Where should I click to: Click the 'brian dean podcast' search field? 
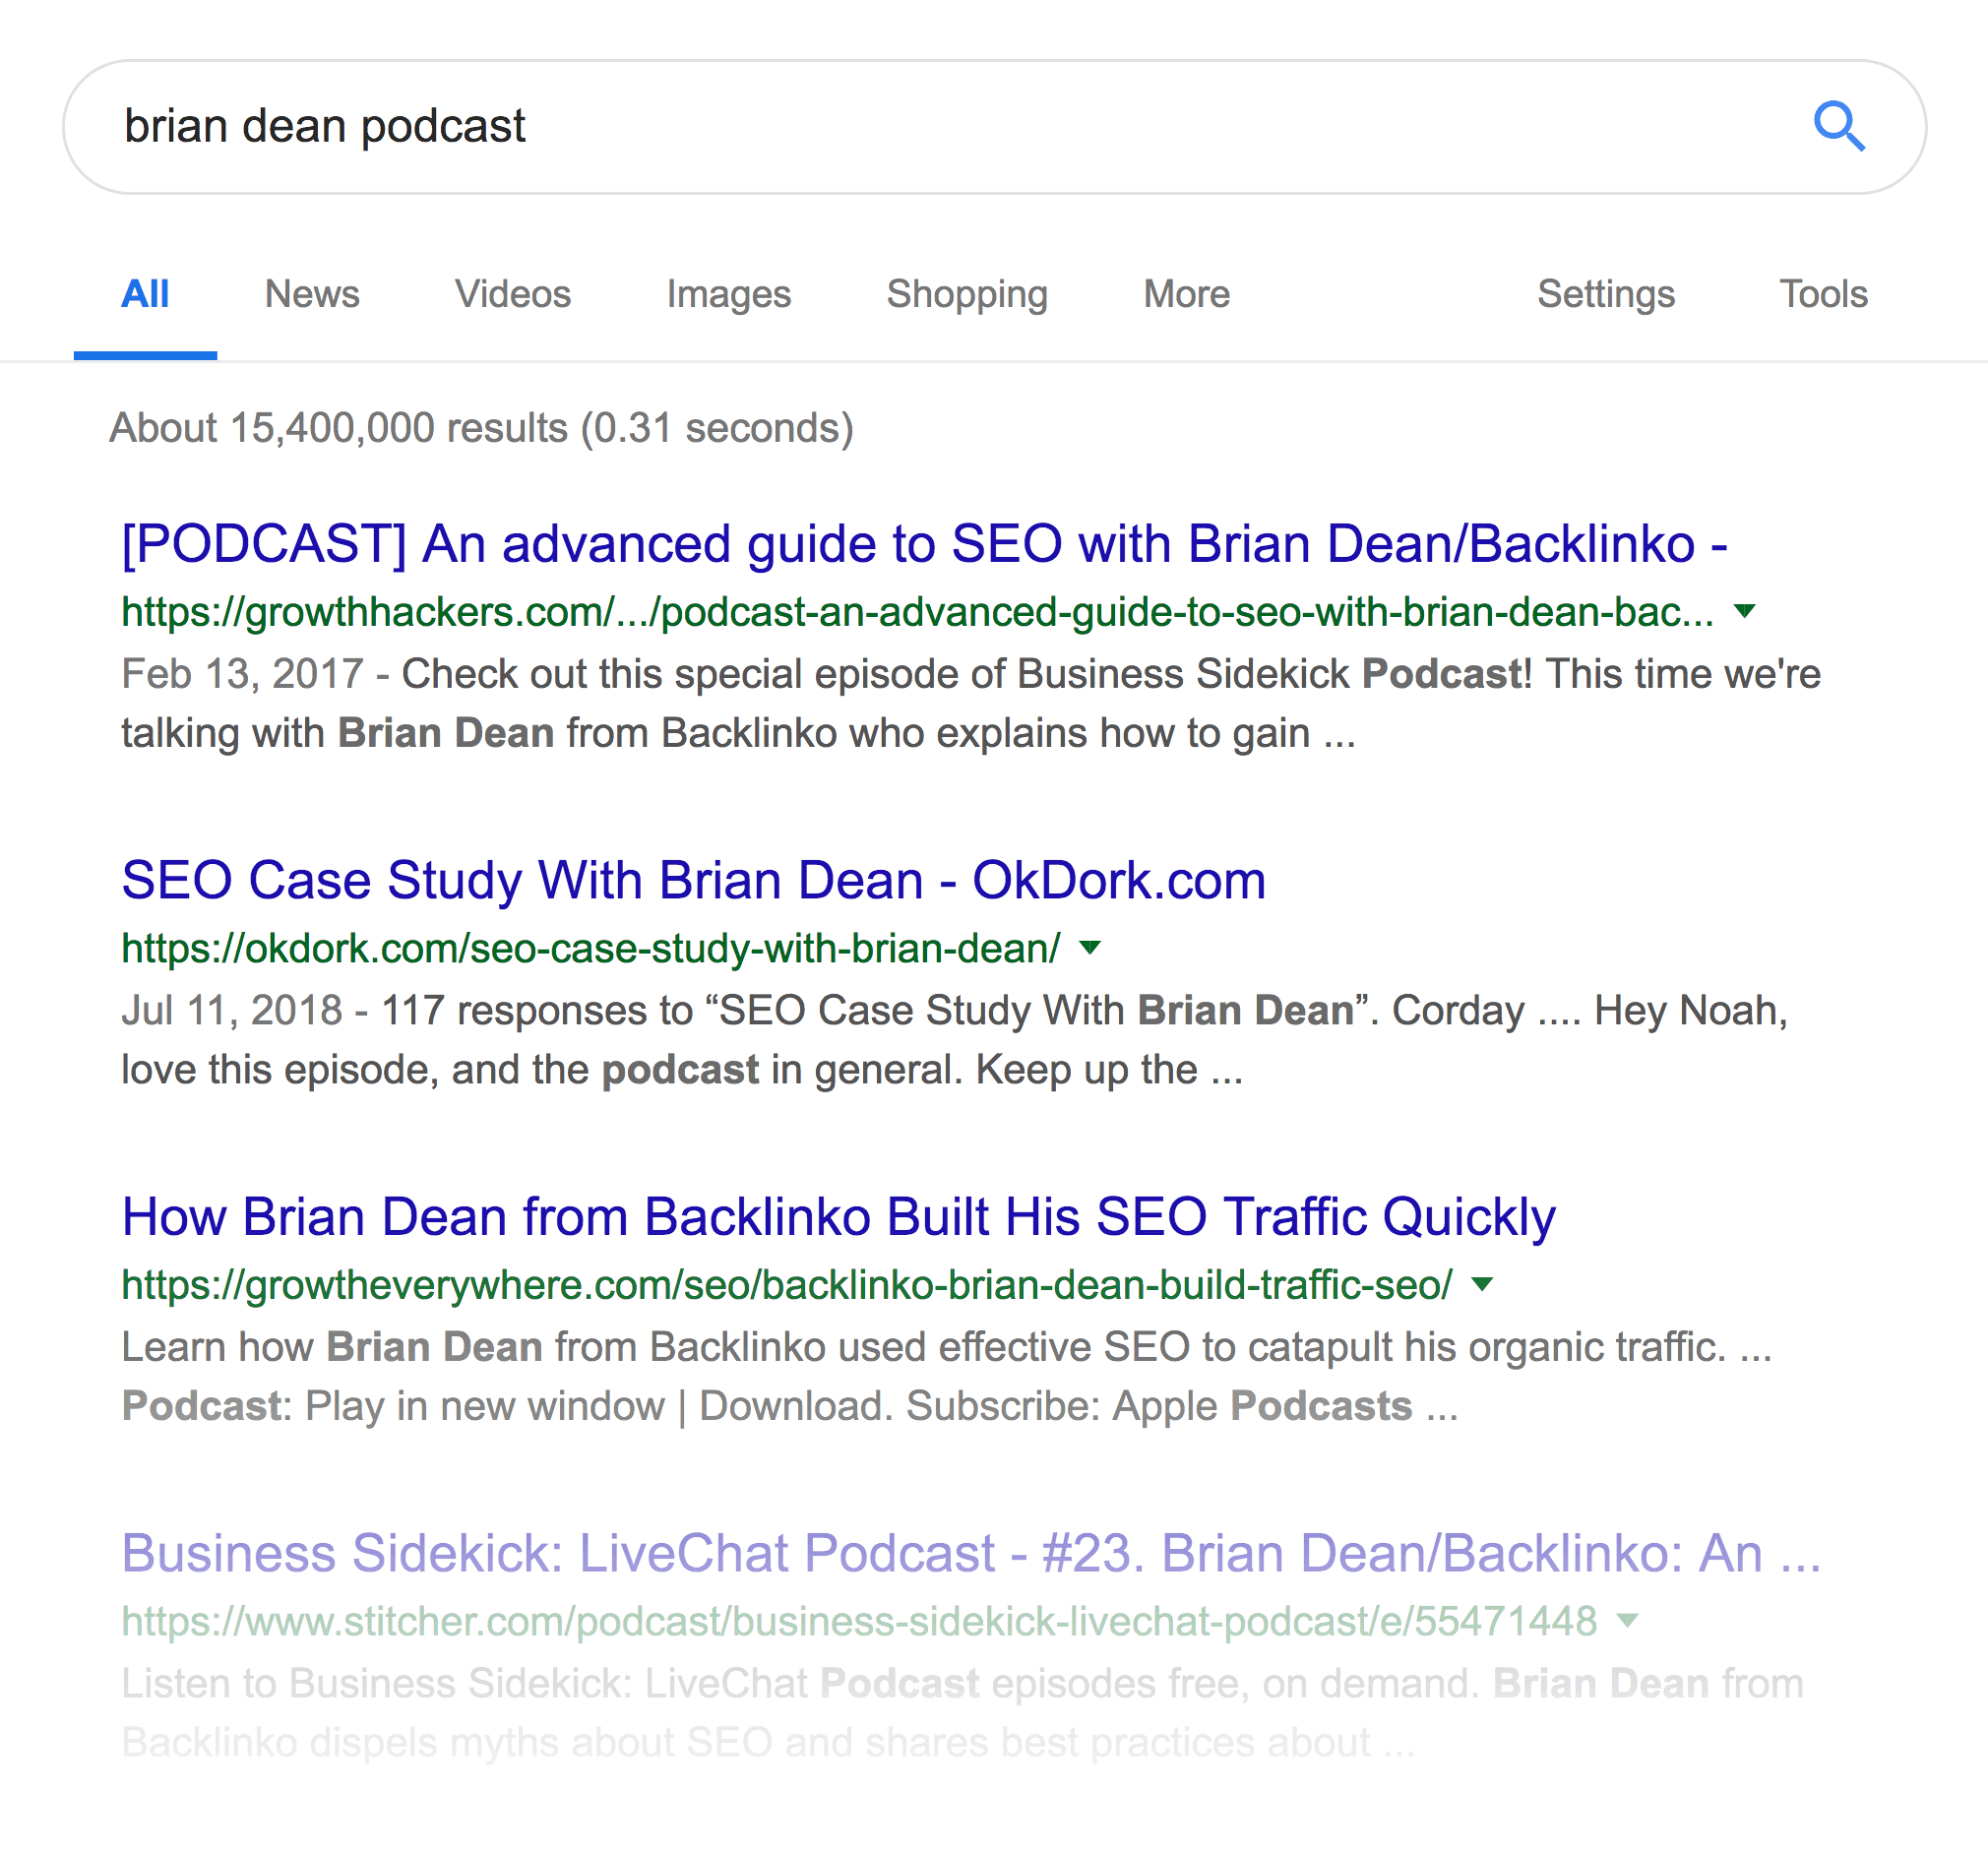(x=994, y=127)
